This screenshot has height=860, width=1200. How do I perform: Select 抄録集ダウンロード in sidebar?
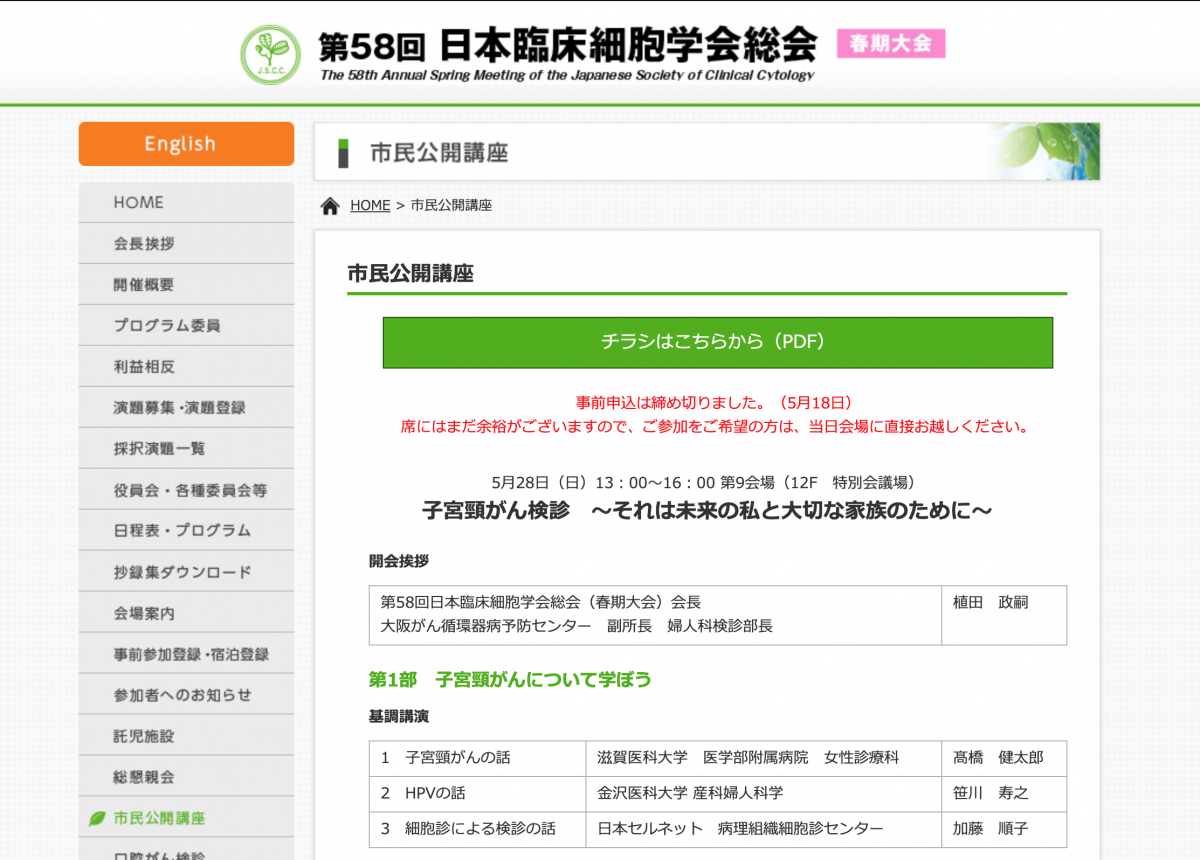[x=186, y=572]
